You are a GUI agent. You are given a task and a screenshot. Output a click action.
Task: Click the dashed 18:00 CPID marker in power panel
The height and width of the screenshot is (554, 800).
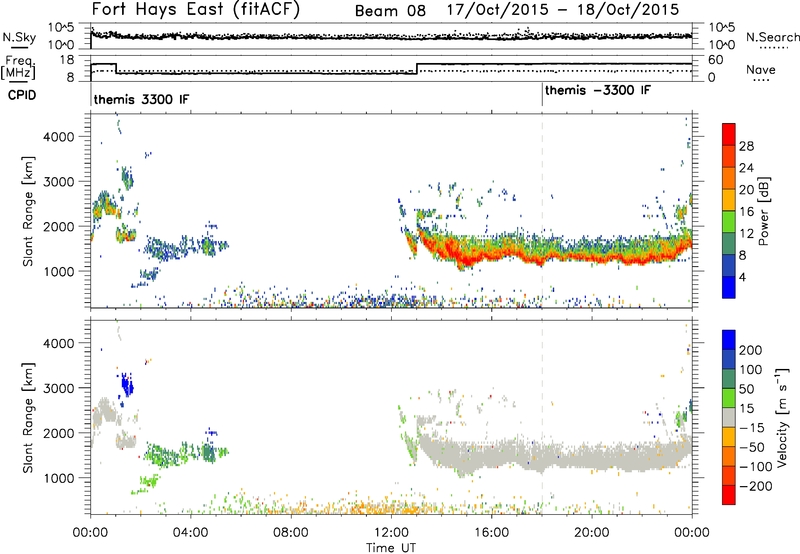(542, 211)
